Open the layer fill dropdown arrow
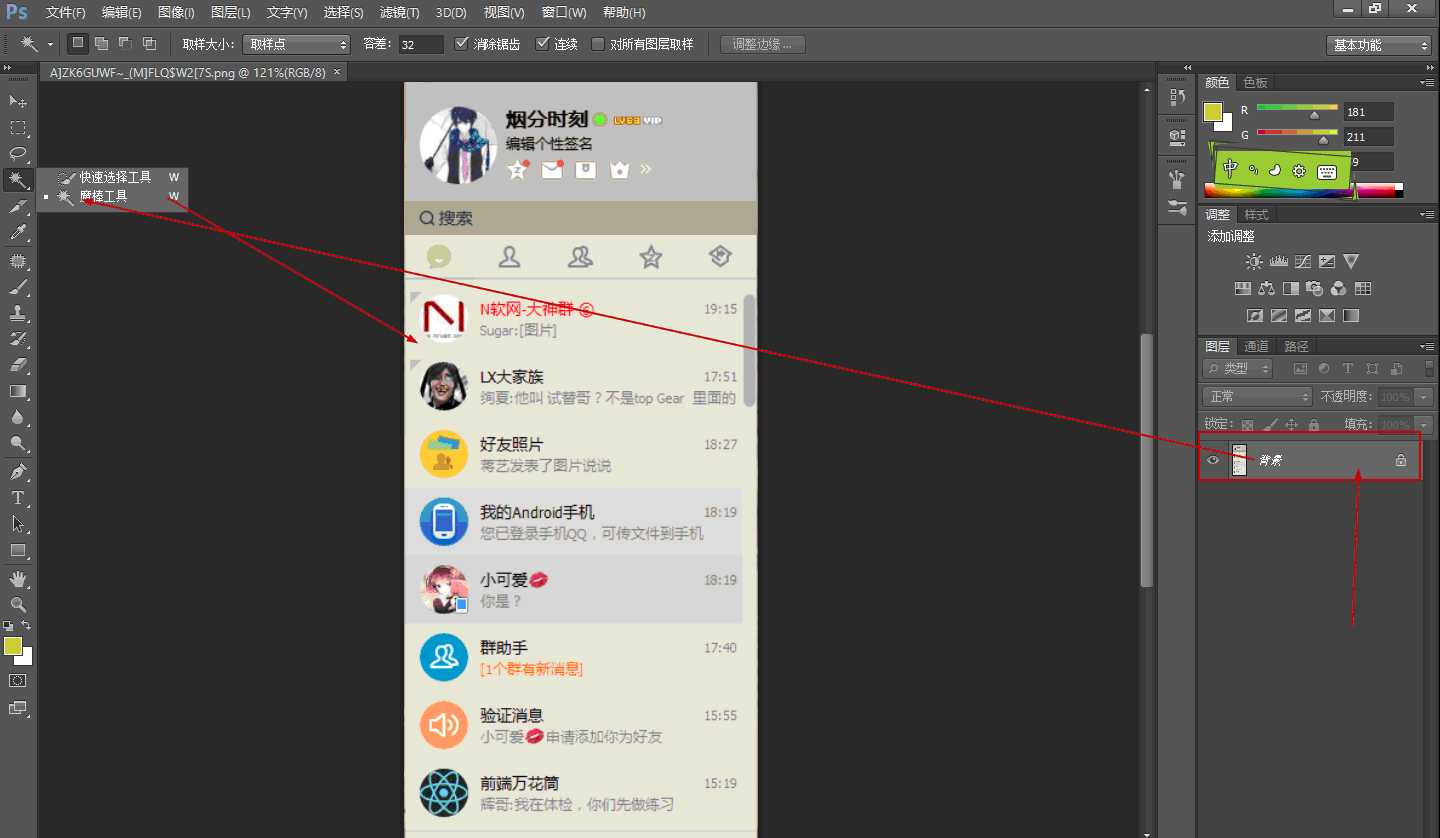Viewport: 1440px width, 838px height. pyautogui.click(x=1424, y=425)
